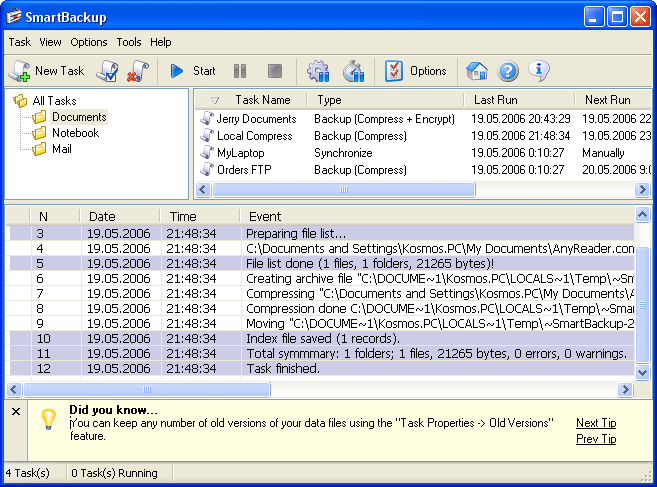This screenshot has width=657, height=487.
Task: Open the Tools menu
Action: click(129, 42)
